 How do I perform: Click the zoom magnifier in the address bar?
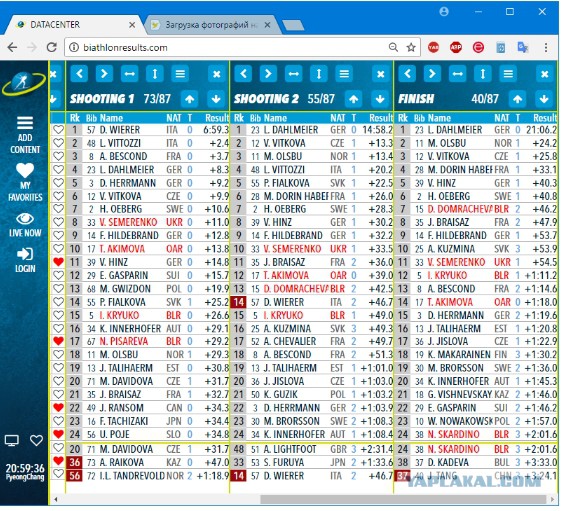tap(393, 47)
